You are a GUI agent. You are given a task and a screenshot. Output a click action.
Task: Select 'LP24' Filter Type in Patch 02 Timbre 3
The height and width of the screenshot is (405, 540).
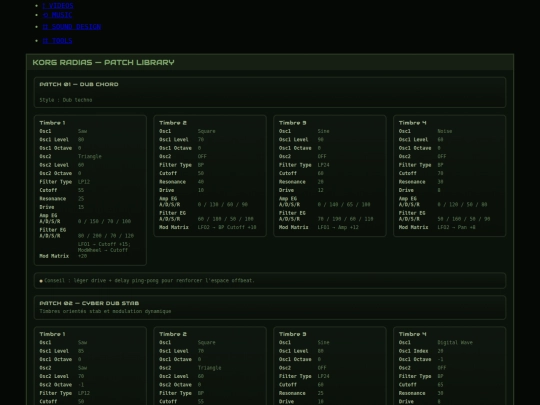click(323, 376)
